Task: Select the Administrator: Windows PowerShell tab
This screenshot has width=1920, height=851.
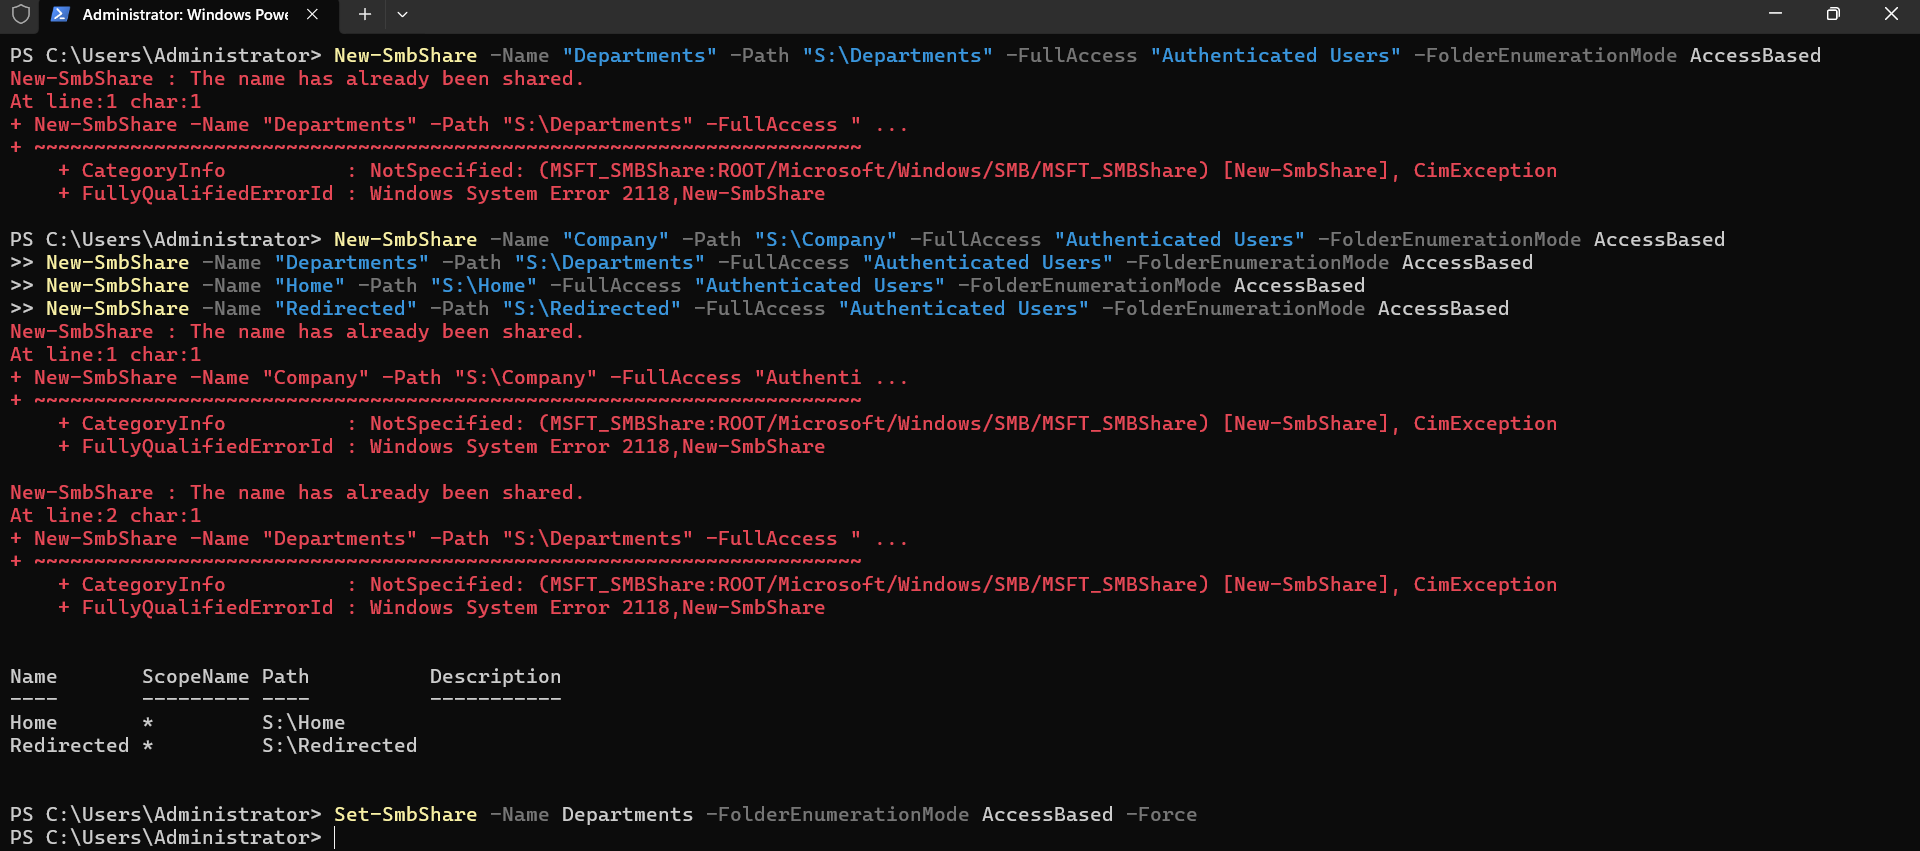Action: [x=187, y=15]
